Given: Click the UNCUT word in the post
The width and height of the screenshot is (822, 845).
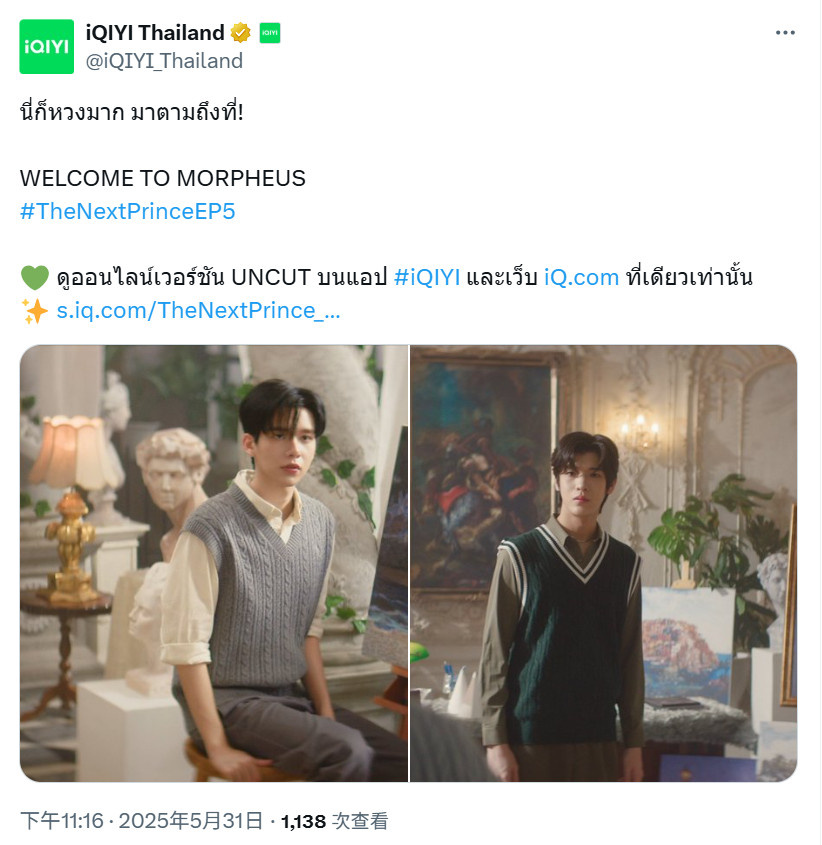Looking at the screenshot, I should (271, 278).
